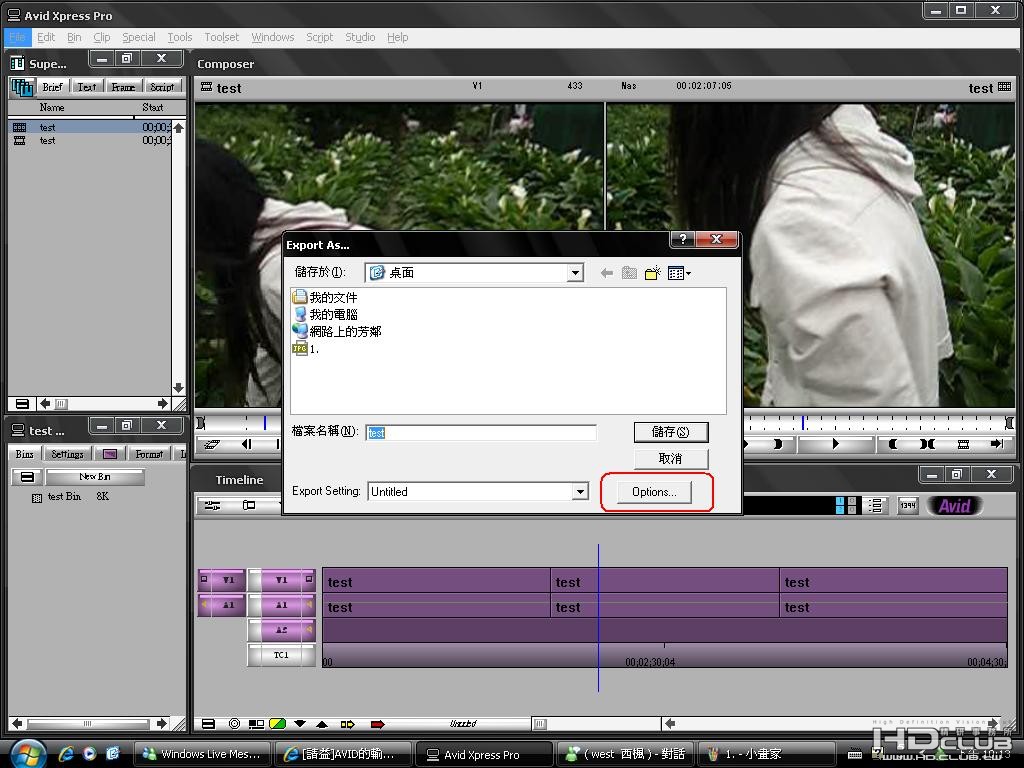Click the Timeline scale slider handle
Image resolution: width=1024 pixels, height=768 pixels.
point(539,724)
